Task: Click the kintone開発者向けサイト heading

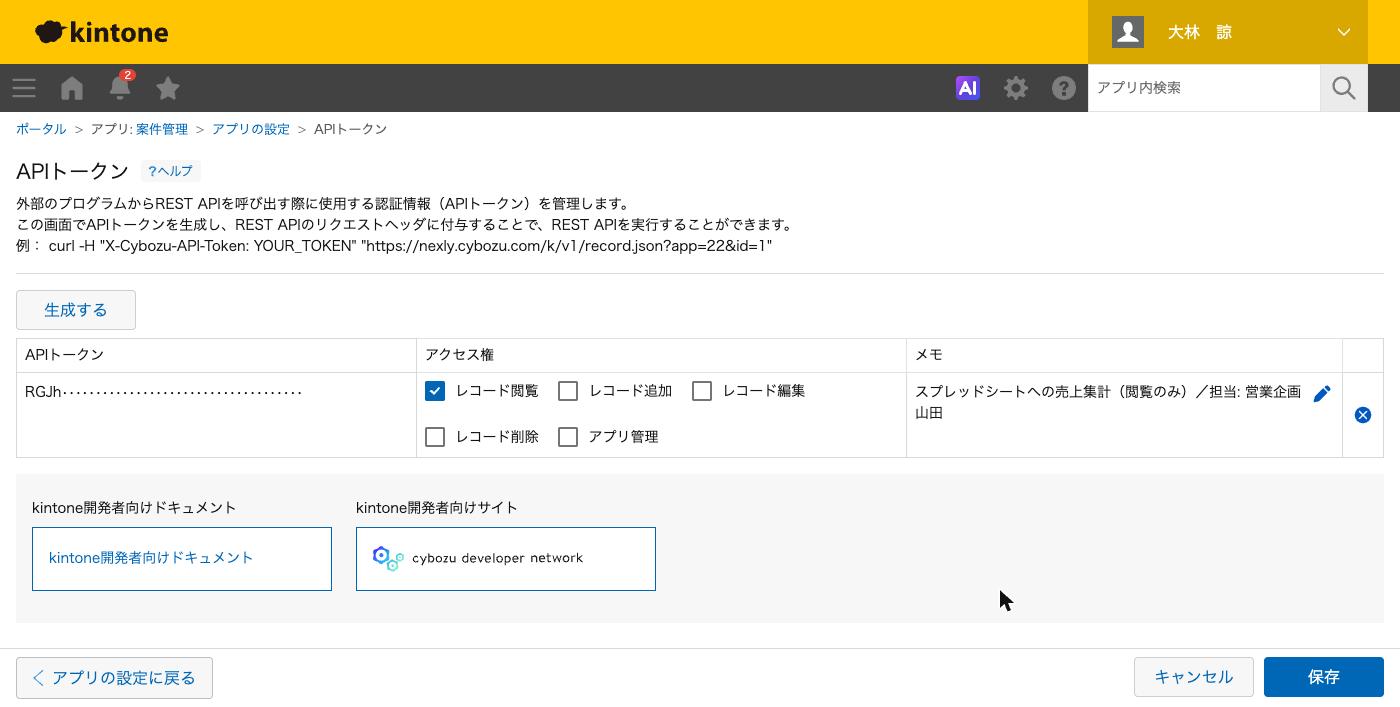Action: pos(437,508)
